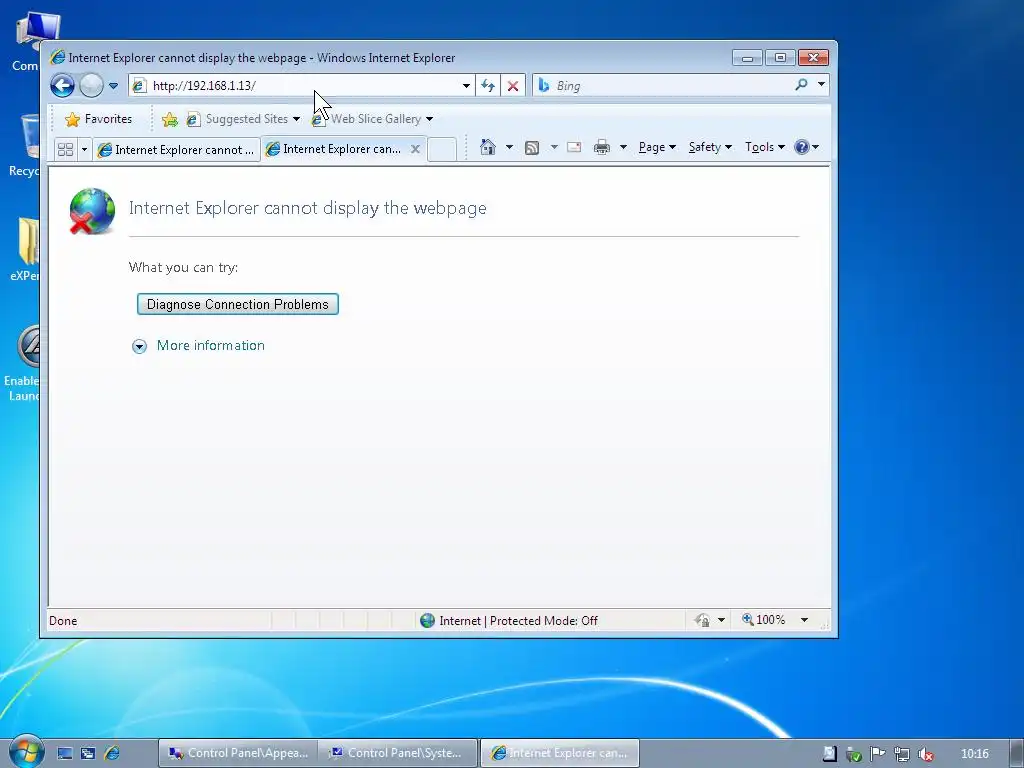Open search provider dropdown arrow

pyautogui.click(x=822, y=84)
